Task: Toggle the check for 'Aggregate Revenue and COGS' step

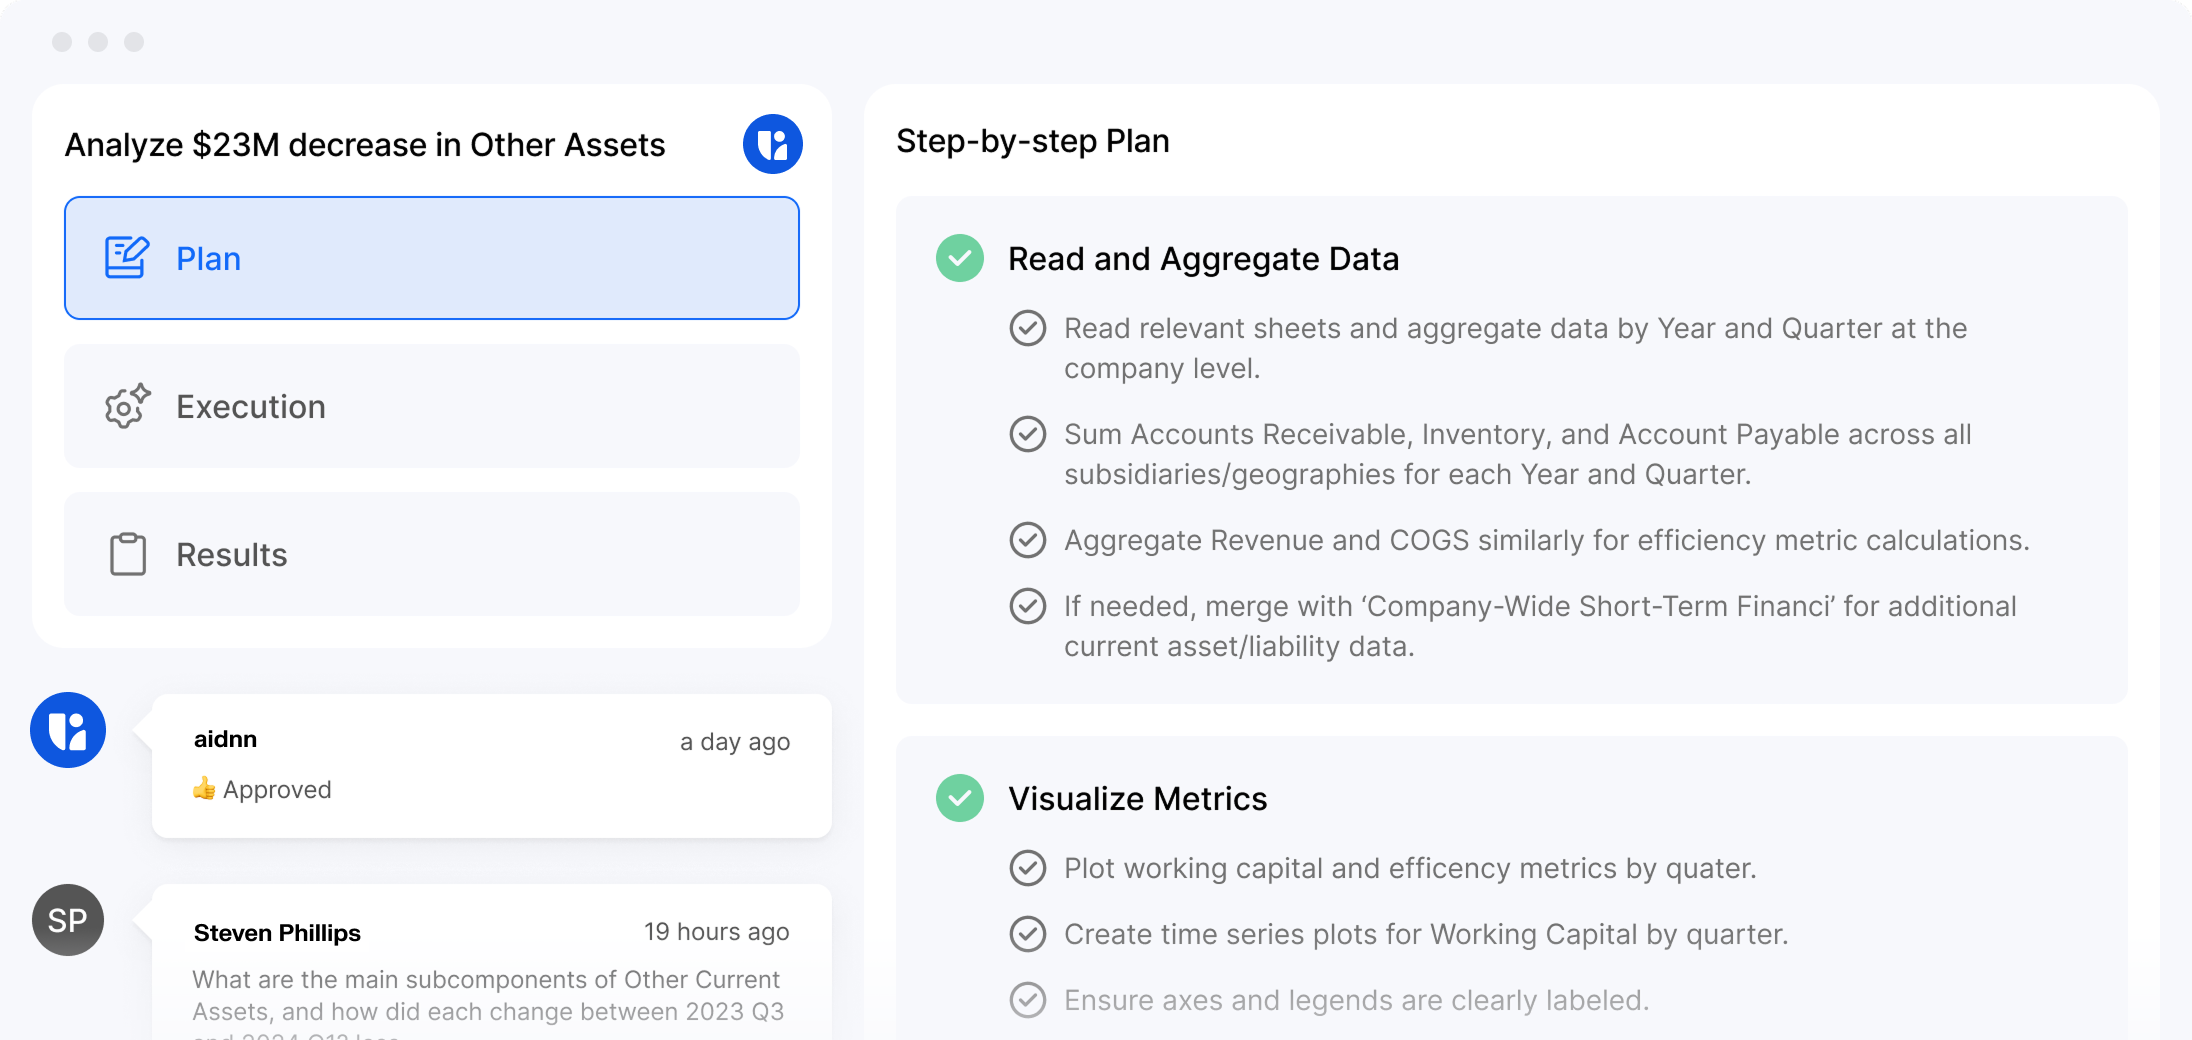Action: pyautogui.click(x=1027, y=540)
